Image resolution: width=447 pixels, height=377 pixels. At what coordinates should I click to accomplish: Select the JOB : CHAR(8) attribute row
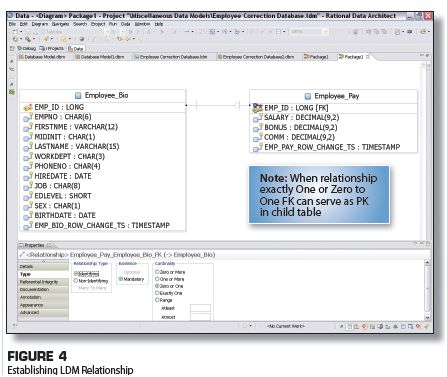pyautogui.click(x=103, y=186)
